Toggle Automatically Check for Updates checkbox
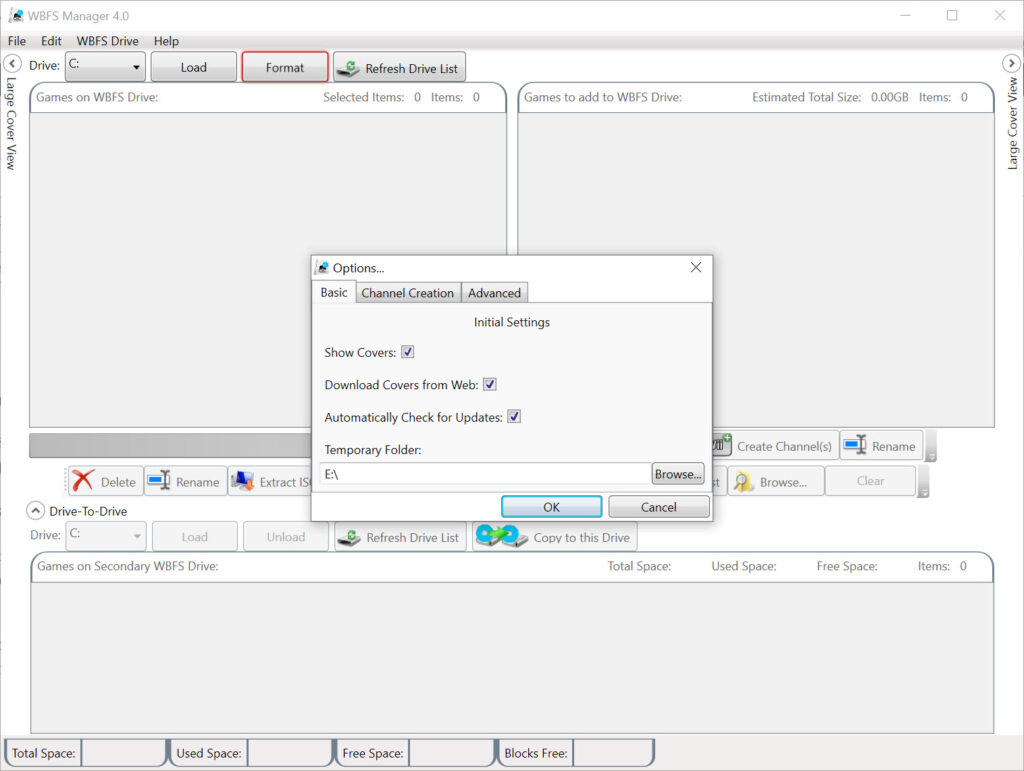This screenshot has height=771, width=1024. click(514, 417)
